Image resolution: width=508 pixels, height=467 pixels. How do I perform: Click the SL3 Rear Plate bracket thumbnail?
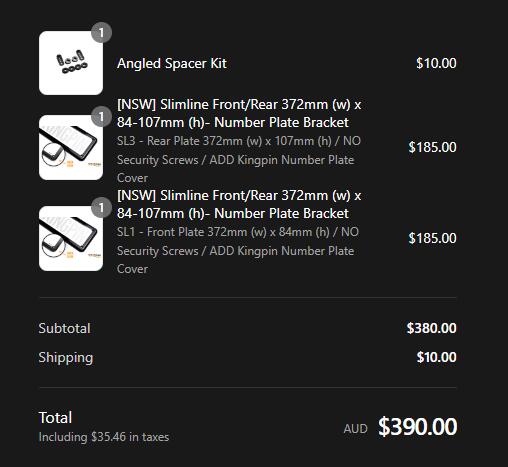tap(71, 147)
